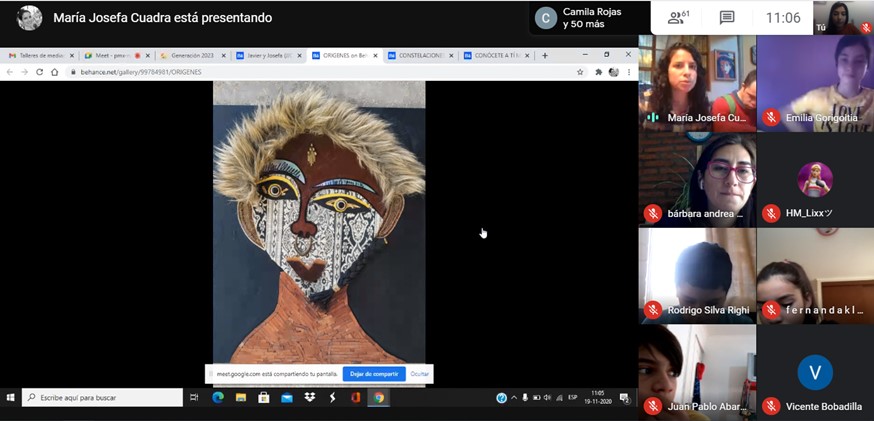Click the Windows search box

coord(103,398)
